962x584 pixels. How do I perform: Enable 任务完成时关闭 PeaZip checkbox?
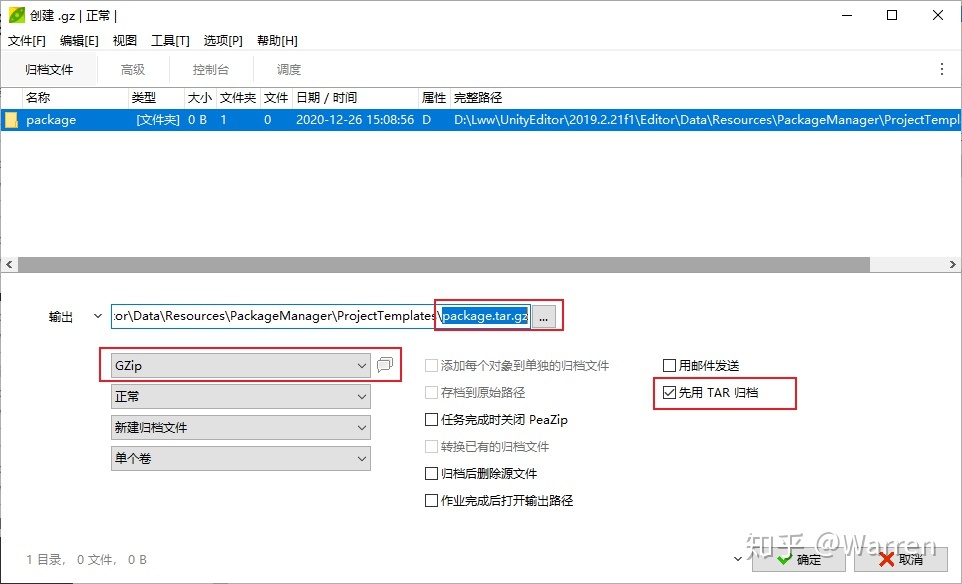point(431,420)
